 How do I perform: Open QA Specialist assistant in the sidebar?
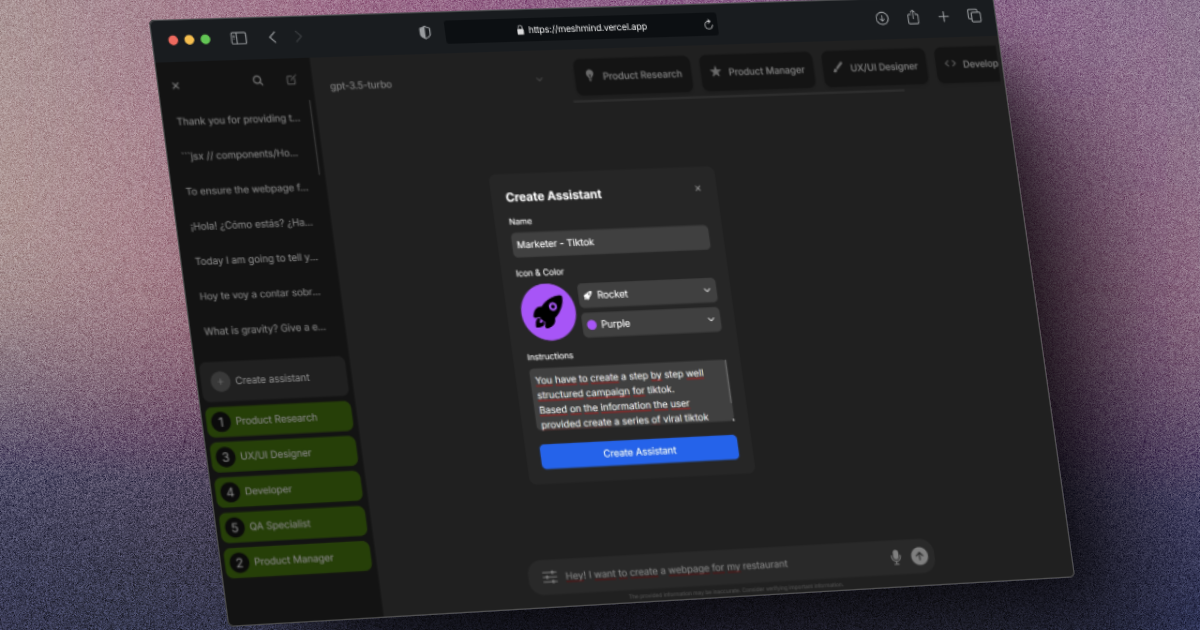tap(293, 524)
